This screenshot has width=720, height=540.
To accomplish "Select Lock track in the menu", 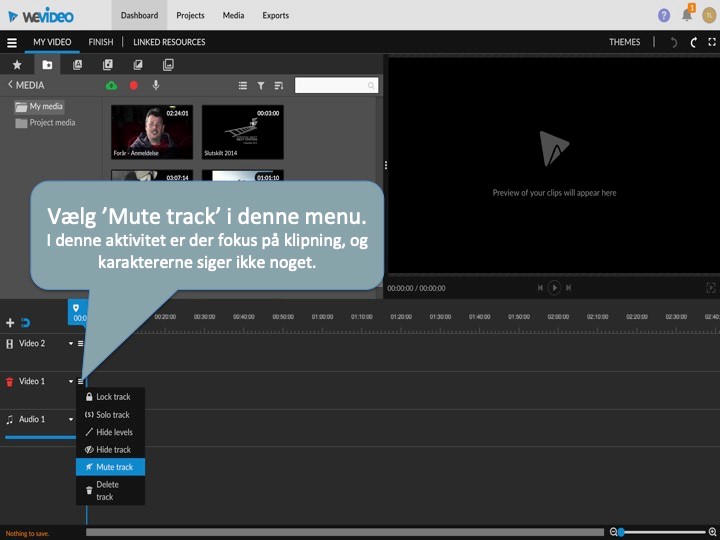I will coord(111,397).
